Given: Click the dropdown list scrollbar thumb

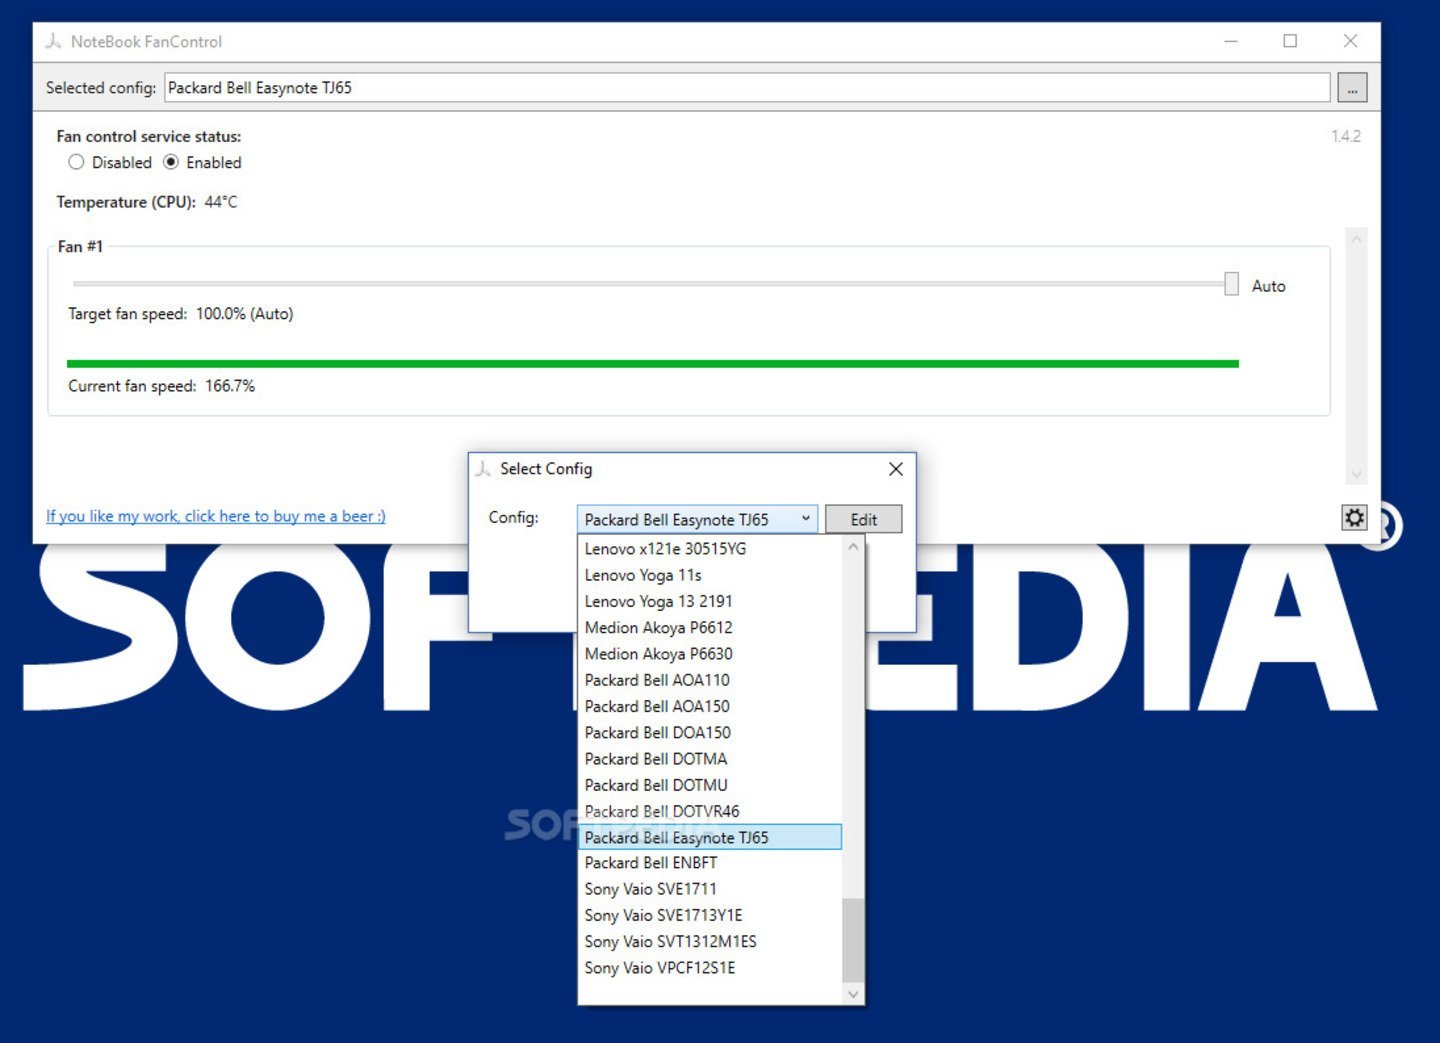Looking at the screenshot, I should [x=853, y=940].
